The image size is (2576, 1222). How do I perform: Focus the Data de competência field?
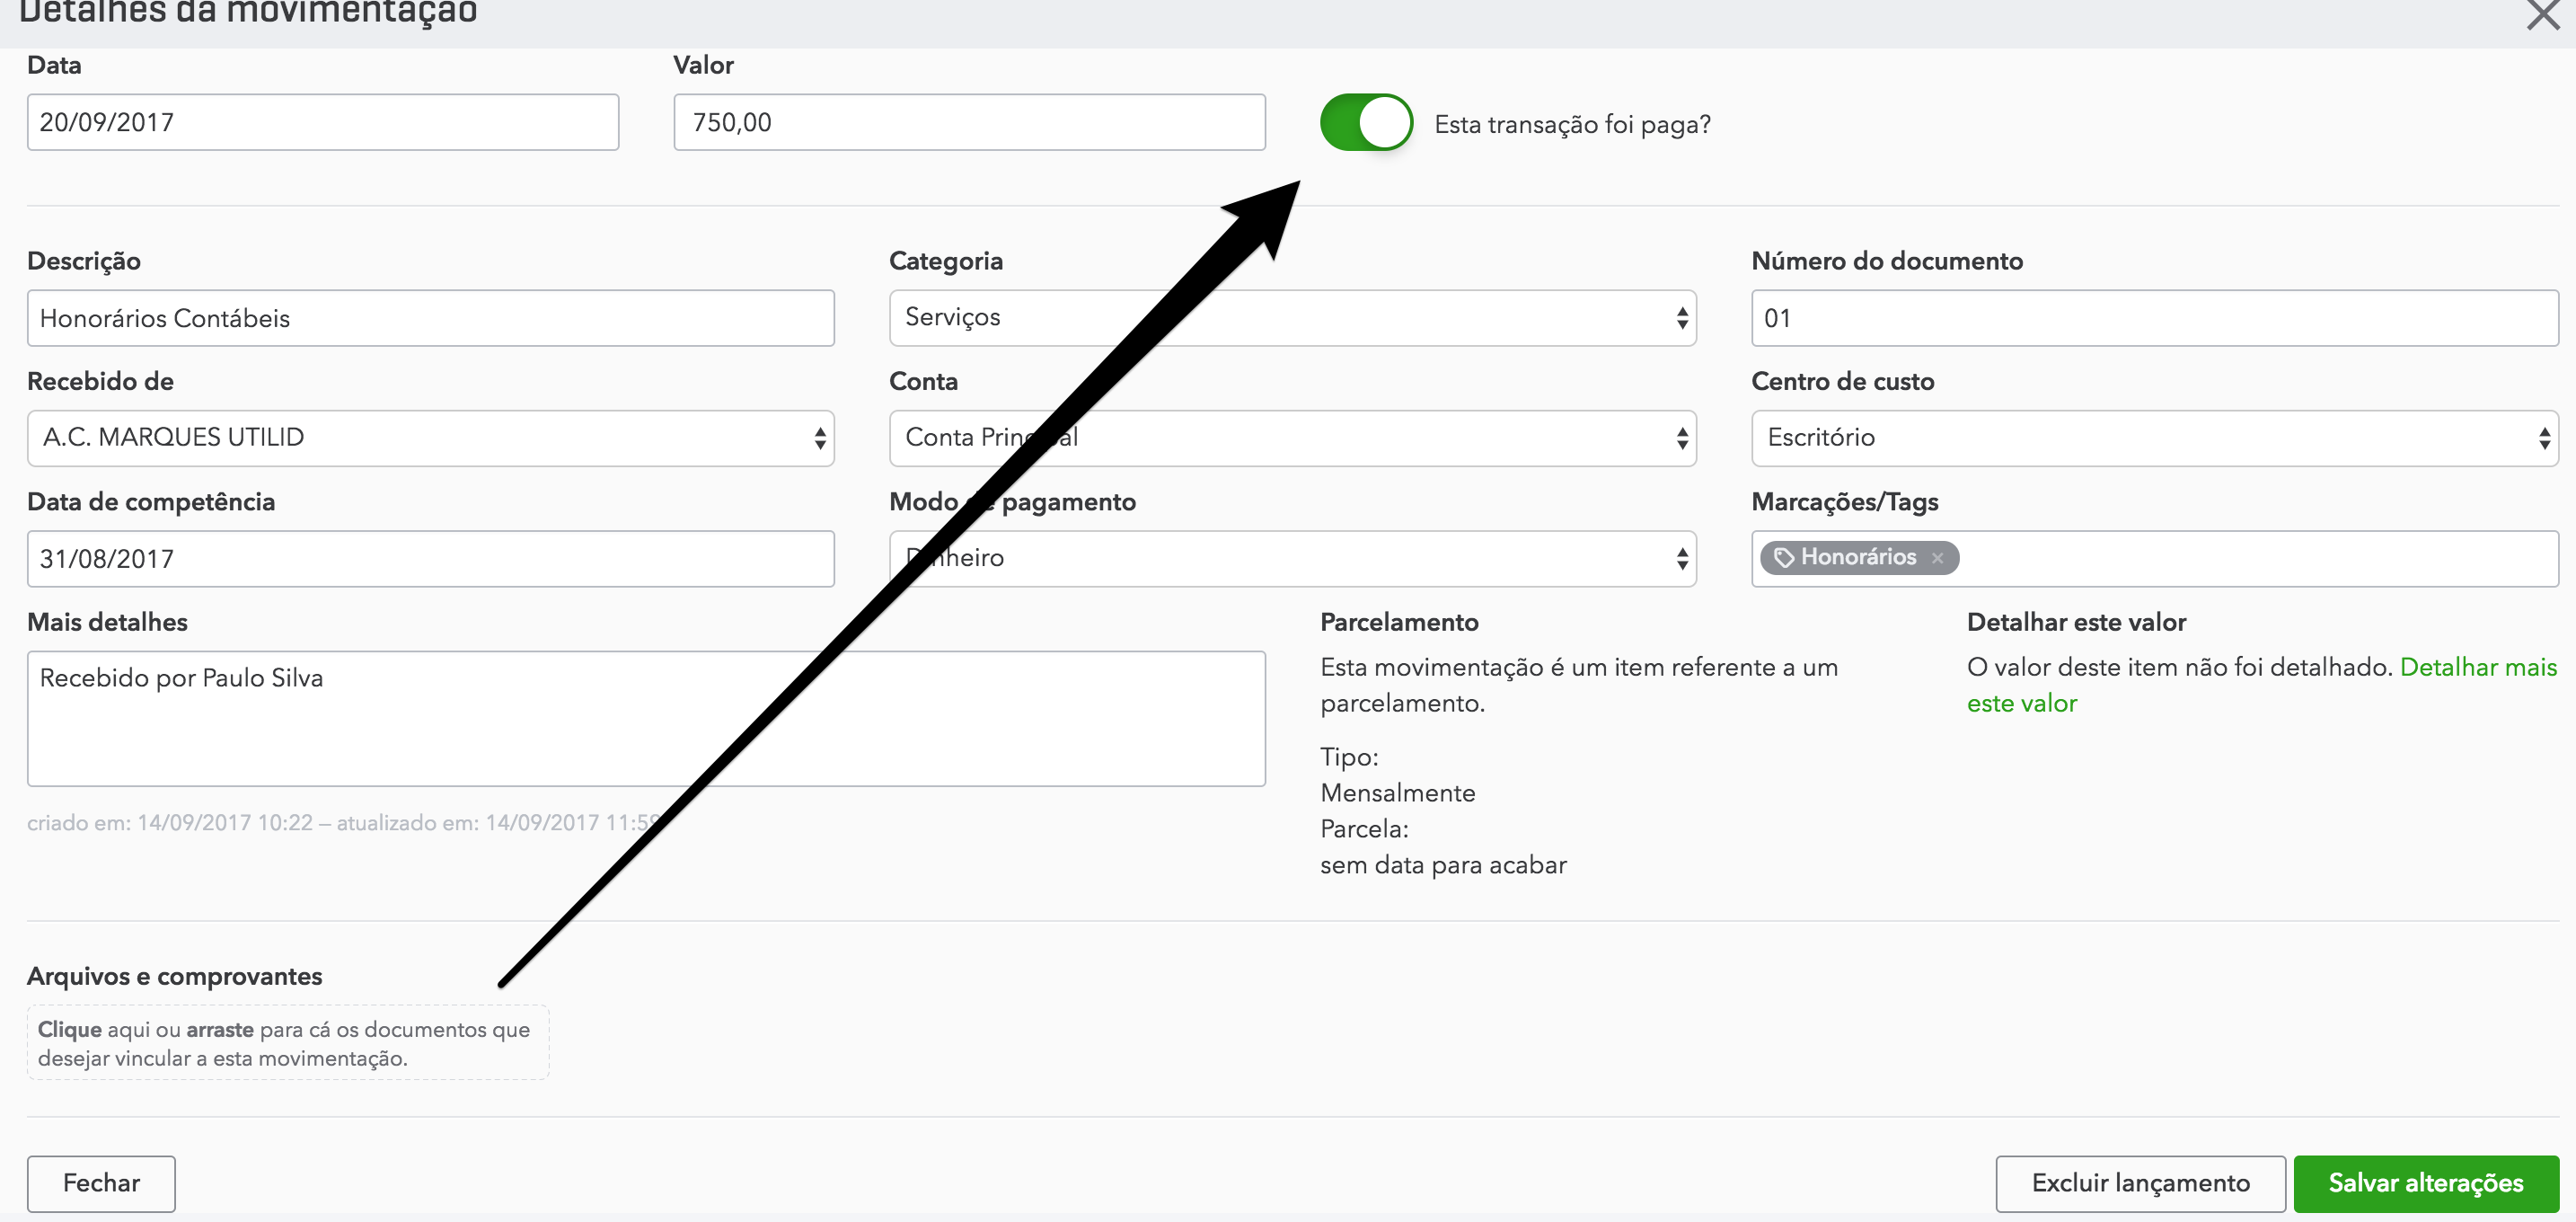(430, 558)
